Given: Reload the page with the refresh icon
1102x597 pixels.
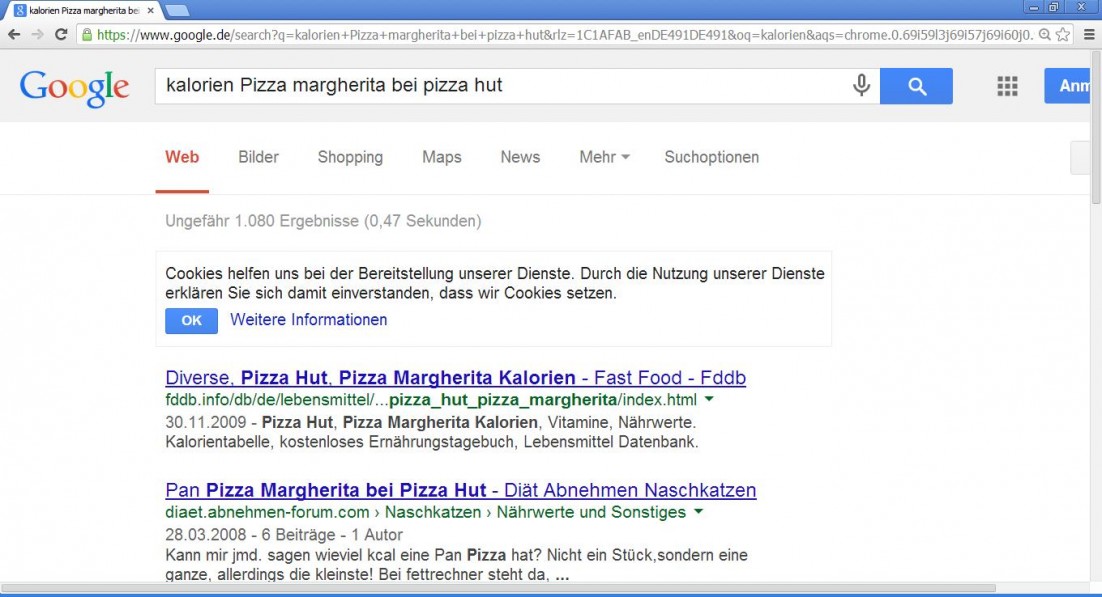Looking at the screenshot, I should (61, 34).
